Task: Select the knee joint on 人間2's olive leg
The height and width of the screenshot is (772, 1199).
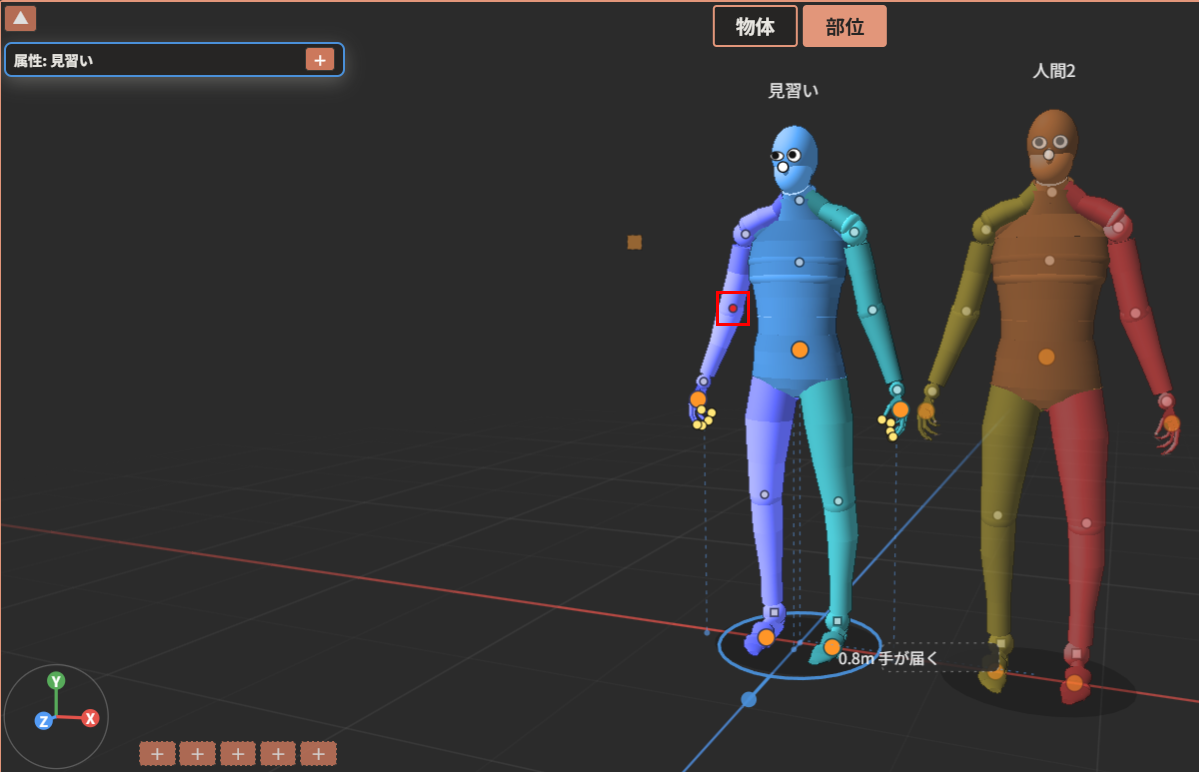Action: coord(997,516)
